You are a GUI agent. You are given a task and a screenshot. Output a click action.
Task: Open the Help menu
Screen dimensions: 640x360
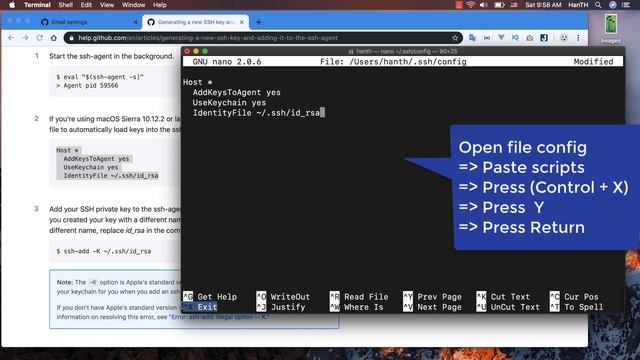click(160, 5)
